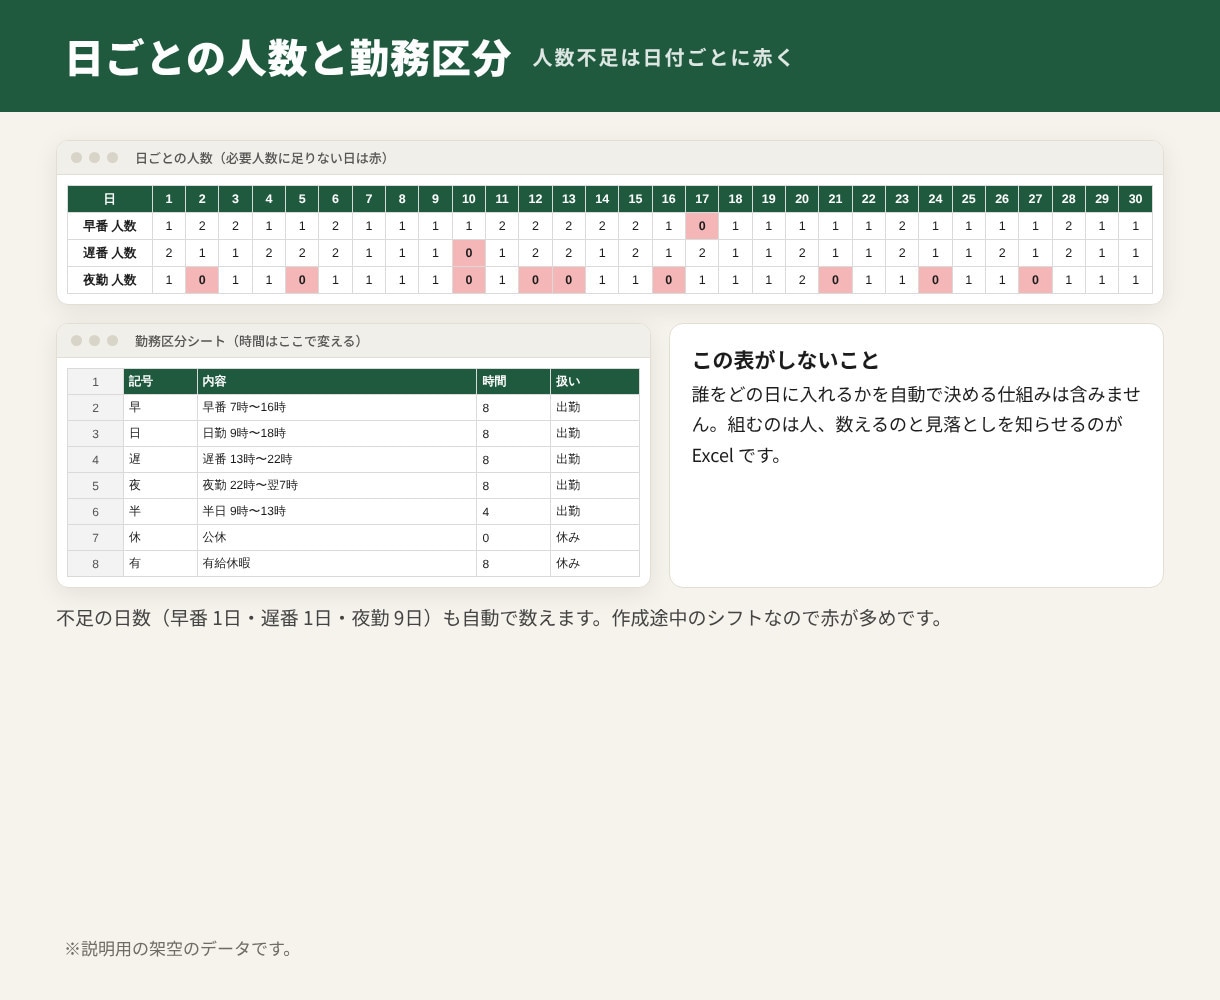Image resolution: width=1220 pixels, height=1000 pixels.
Task: Click hours value 4 in 半日 row
Action: tap(514, 511)
